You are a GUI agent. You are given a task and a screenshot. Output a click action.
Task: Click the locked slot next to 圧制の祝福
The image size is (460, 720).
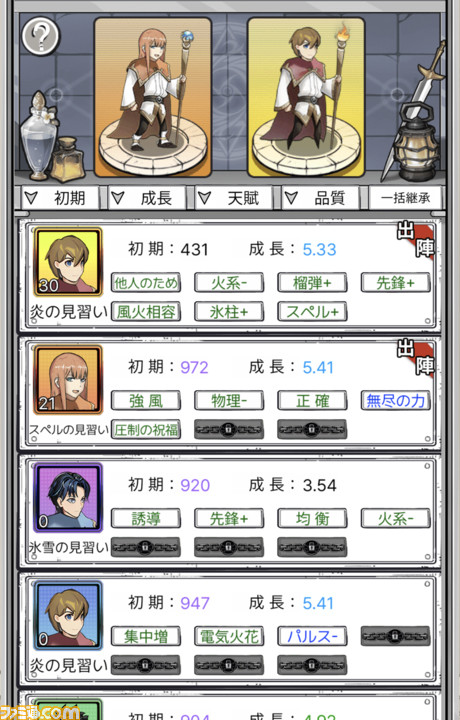pos(229,430)
